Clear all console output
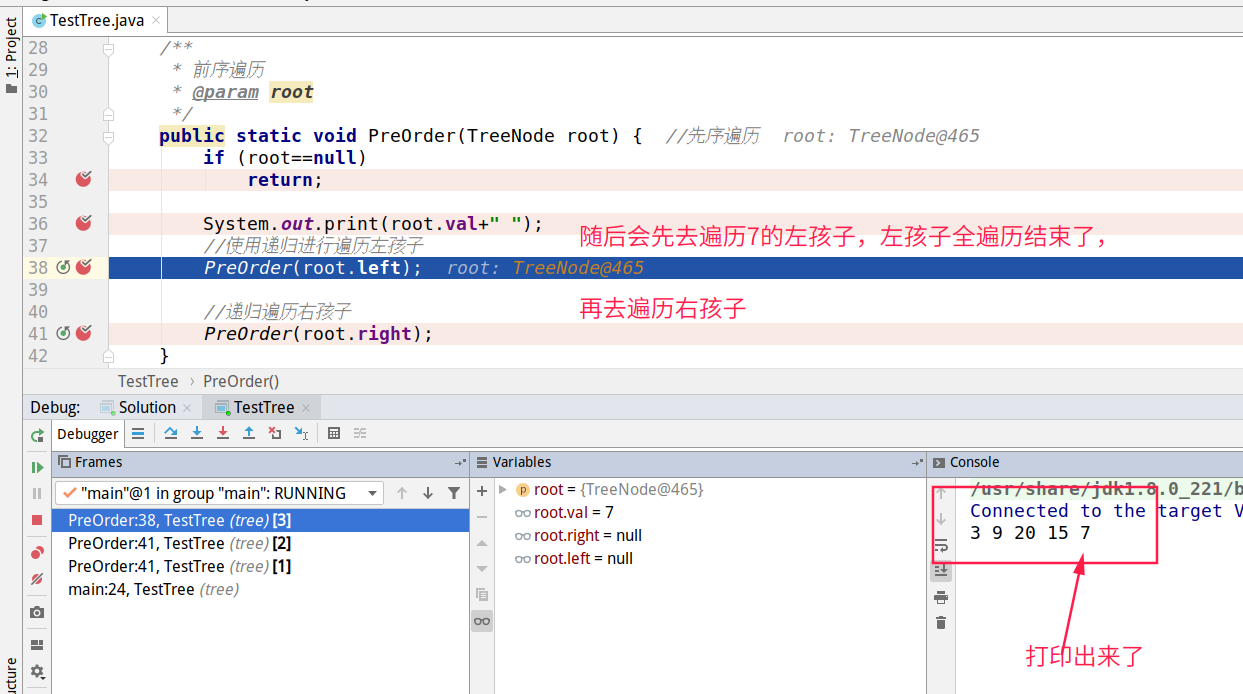 point(941,623)
